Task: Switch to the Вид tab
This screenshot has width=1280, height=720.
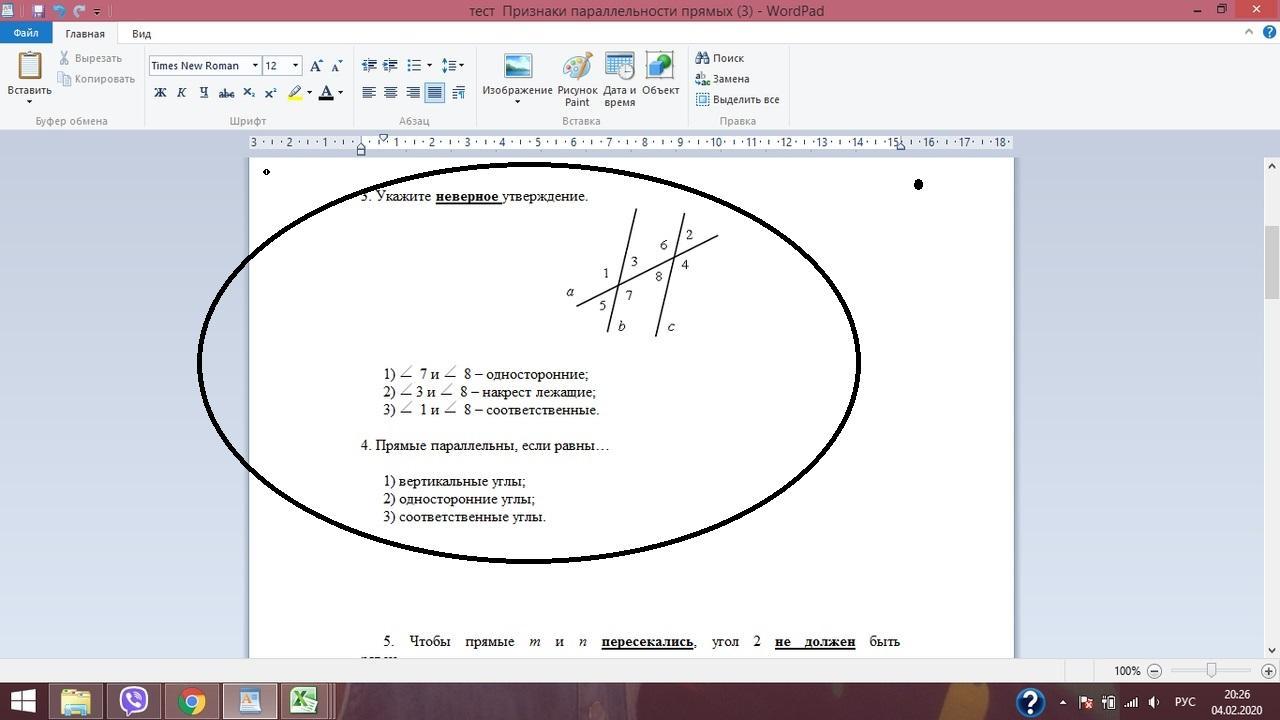Action: [142, 33]
